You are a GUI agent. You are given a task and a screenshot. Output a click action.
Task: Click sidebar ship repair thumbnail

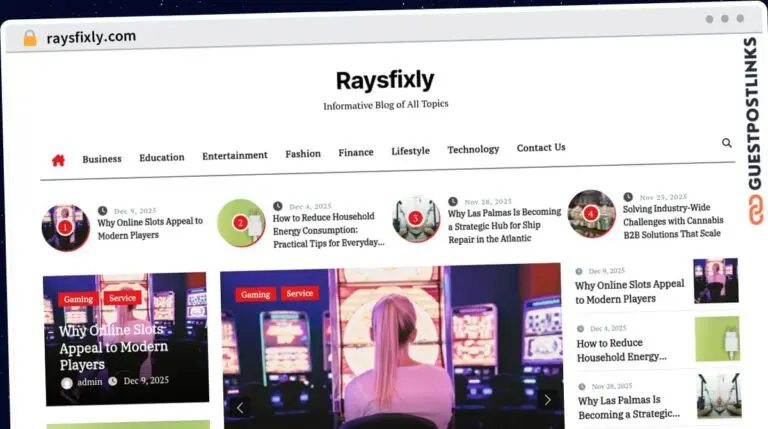(719, 396)
